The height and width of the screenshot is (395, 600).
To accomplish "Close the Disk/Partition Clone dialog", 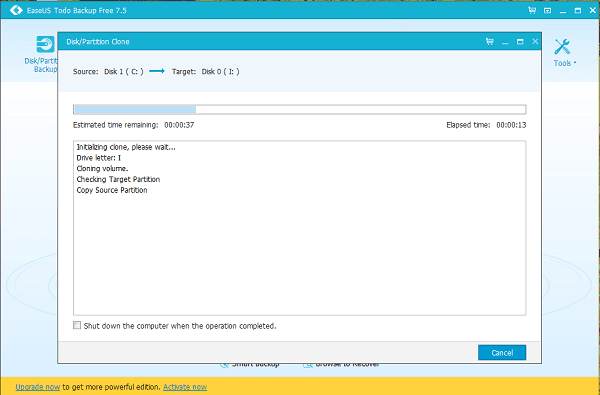I will [x=535, y=41].
